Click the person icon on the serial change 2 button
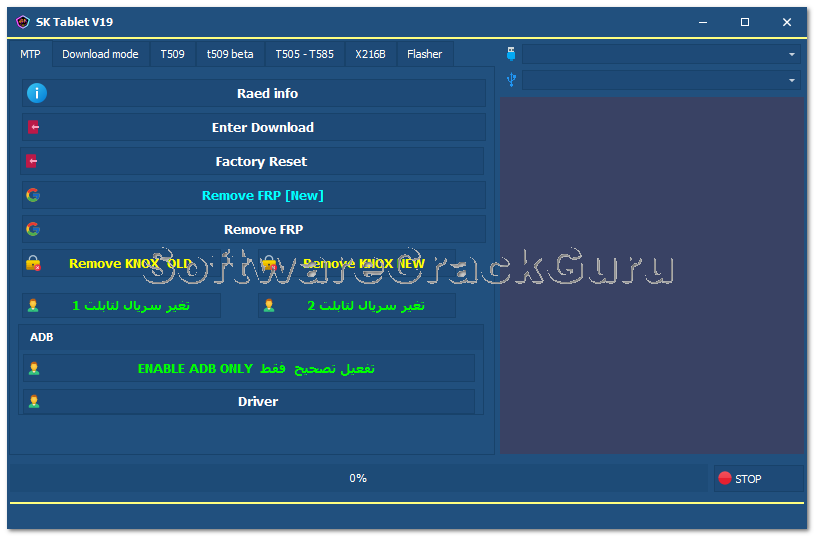 269,305
